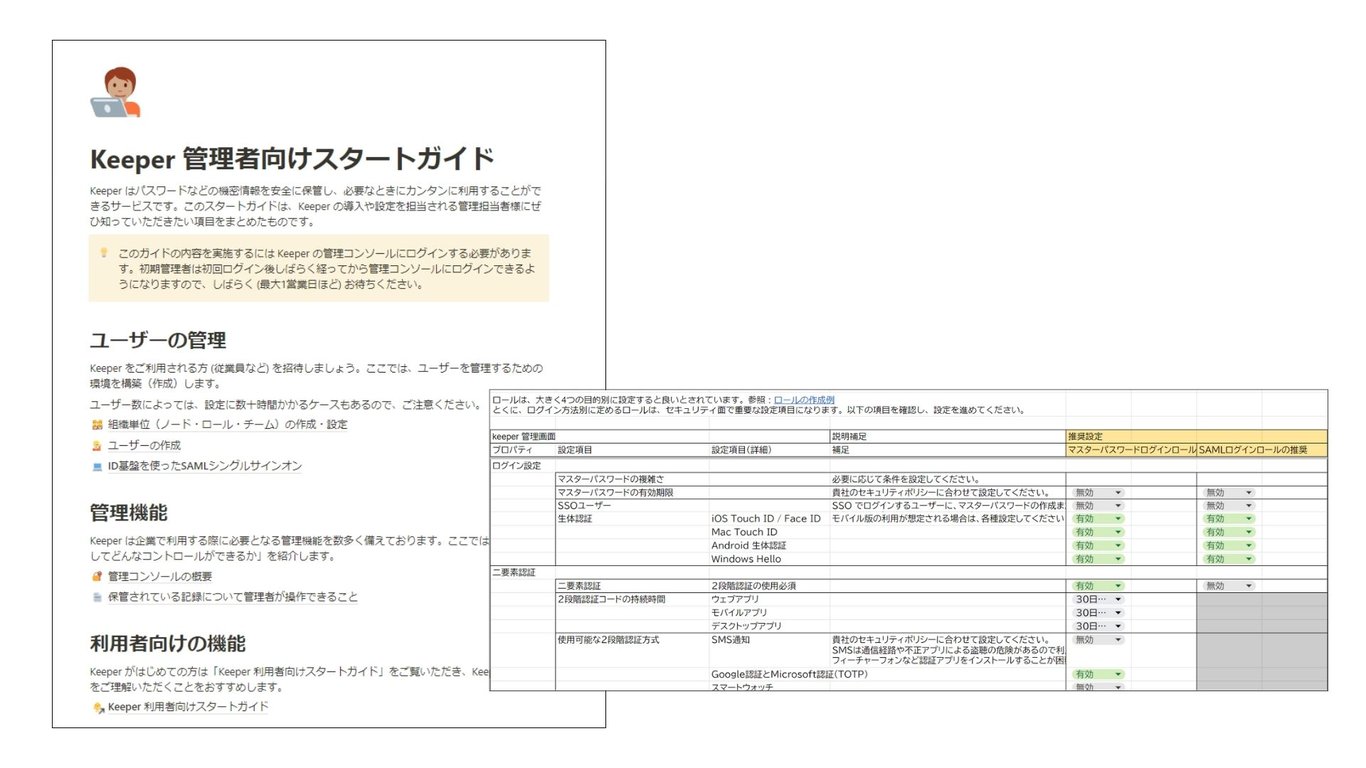Click the computer icon beside SAMLシングルサインオン

point(97,466)
